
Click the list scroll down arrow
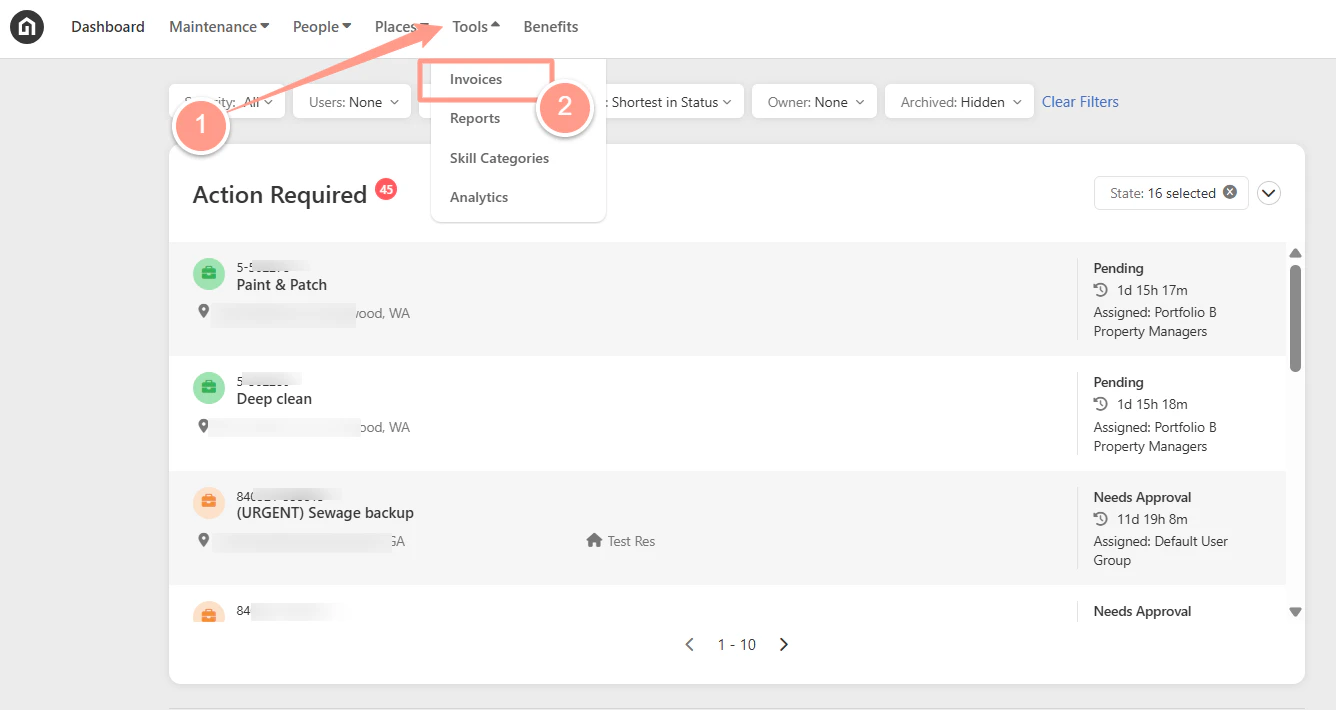point(1296,612)
